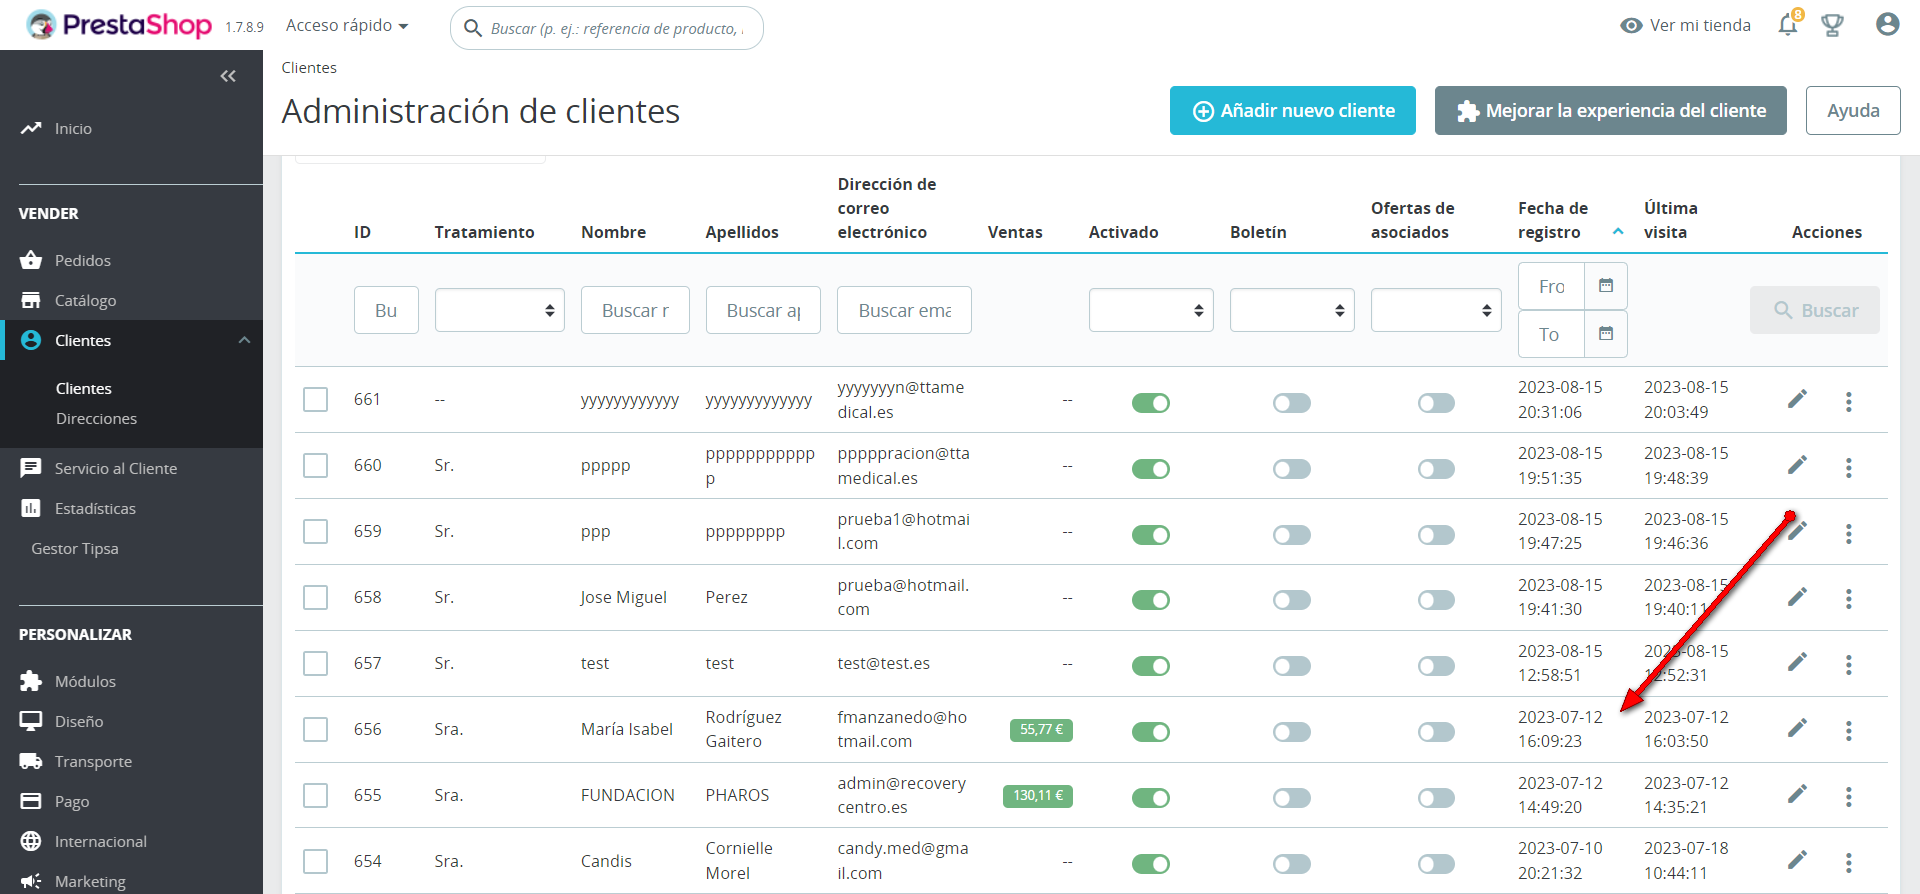This screenshot has width=1920, height=894.
Task: Edit customer 658 with pencil icon
Action: (x=1797, y=598)
